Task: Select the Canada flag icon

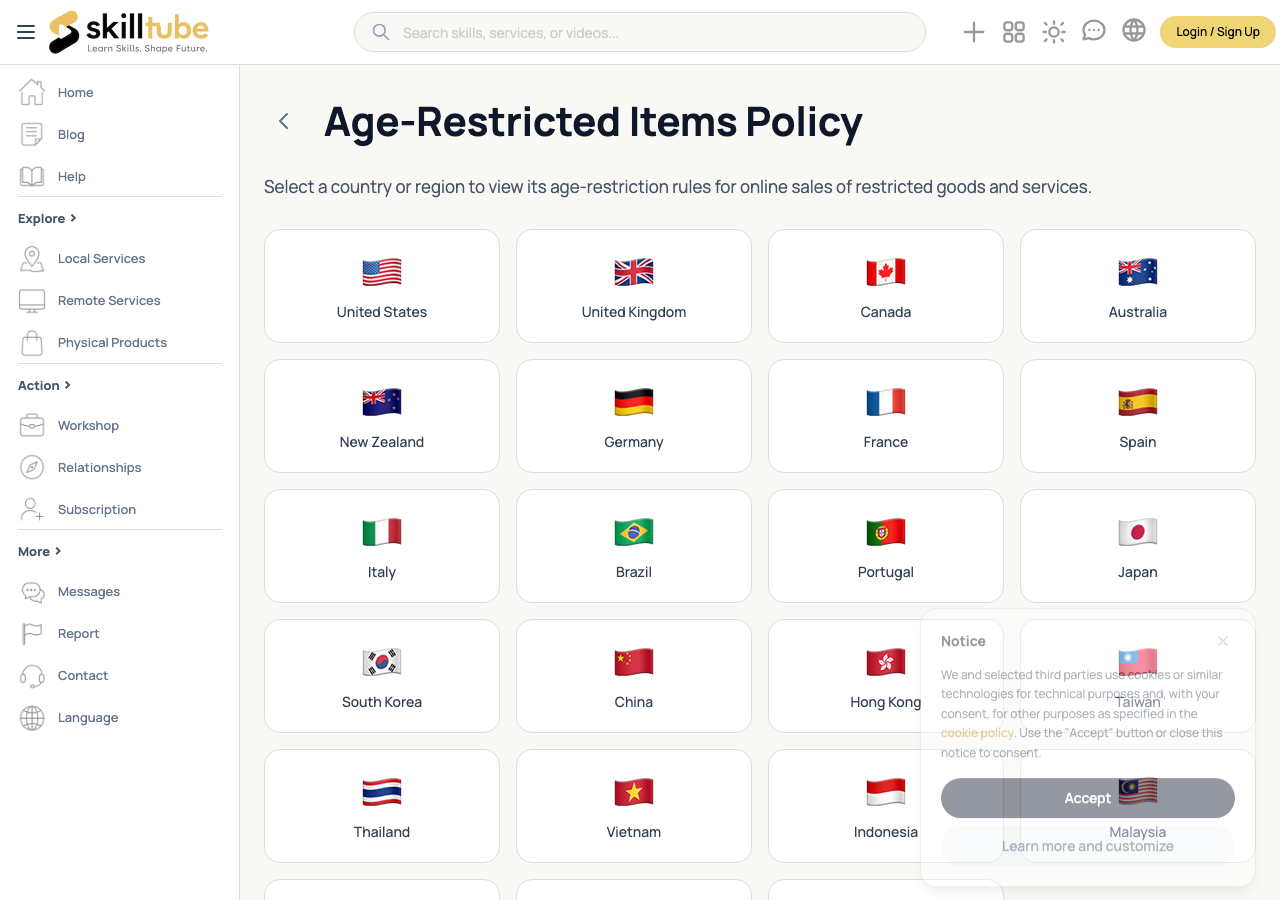Action: point(886,272)
